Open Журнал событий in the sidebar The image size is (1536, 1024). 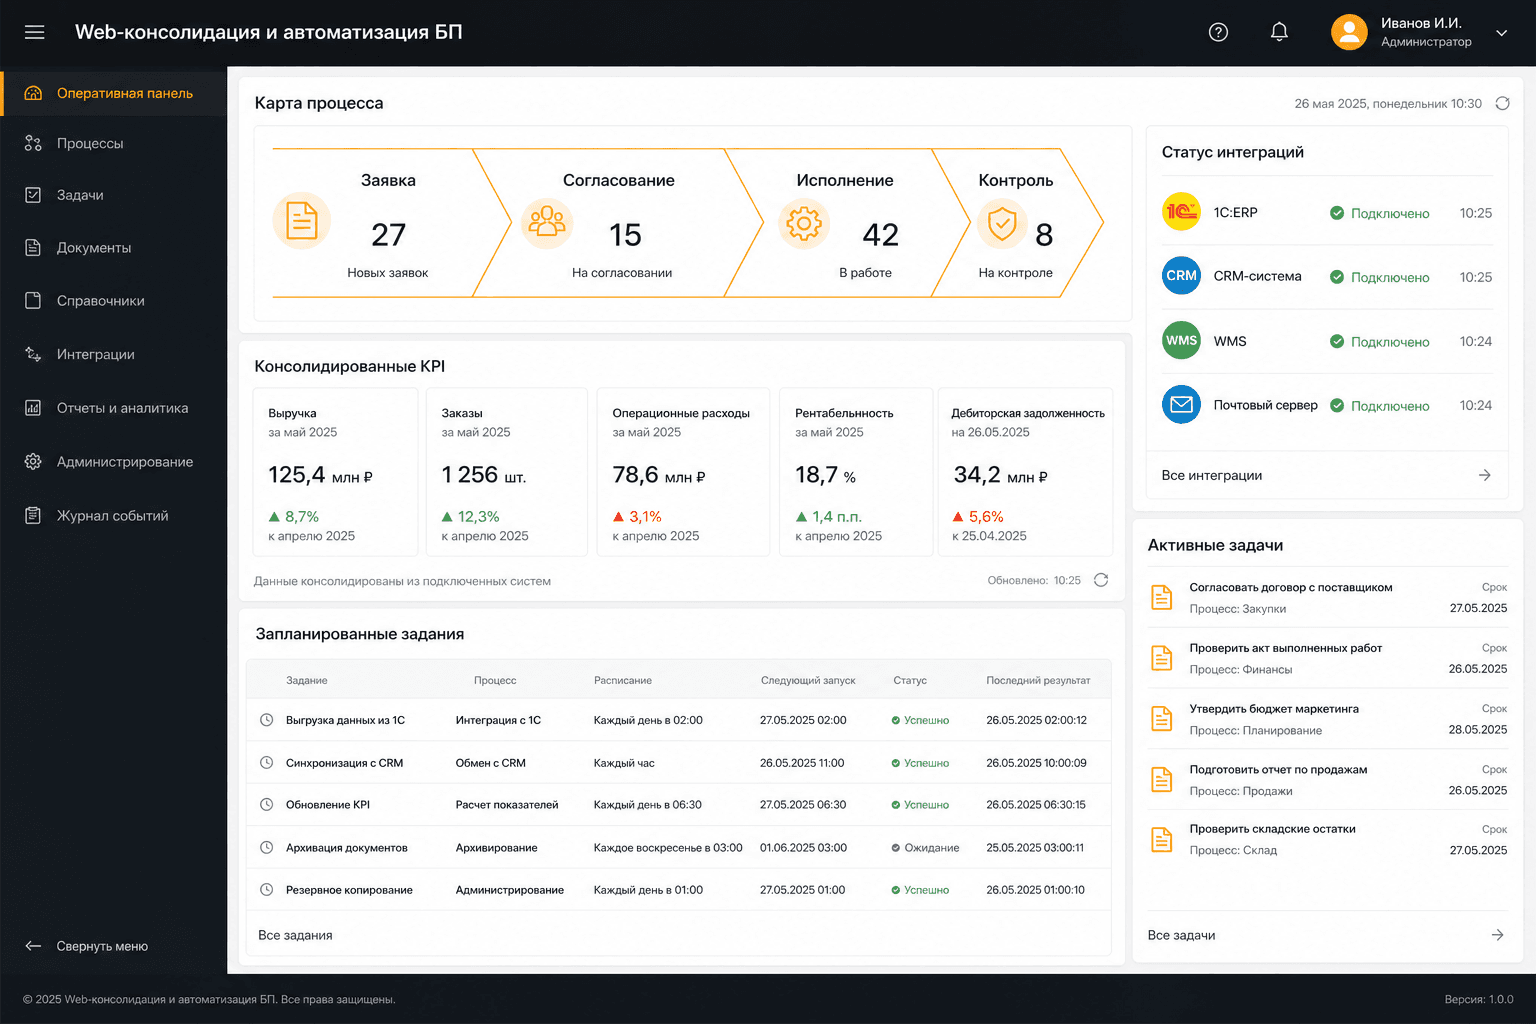[113, 516]
